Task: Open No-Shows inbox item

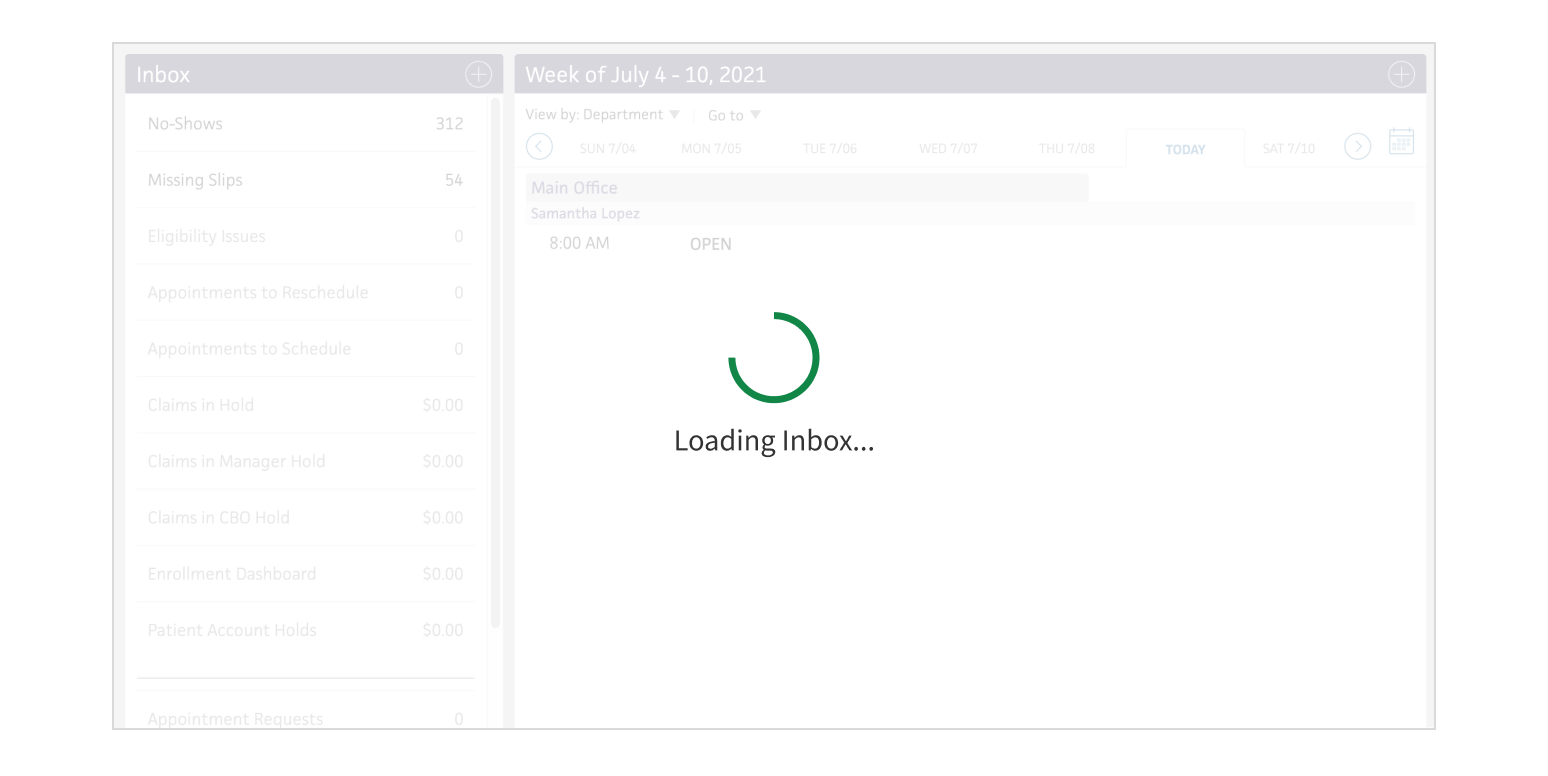Action: coord(306,124)
